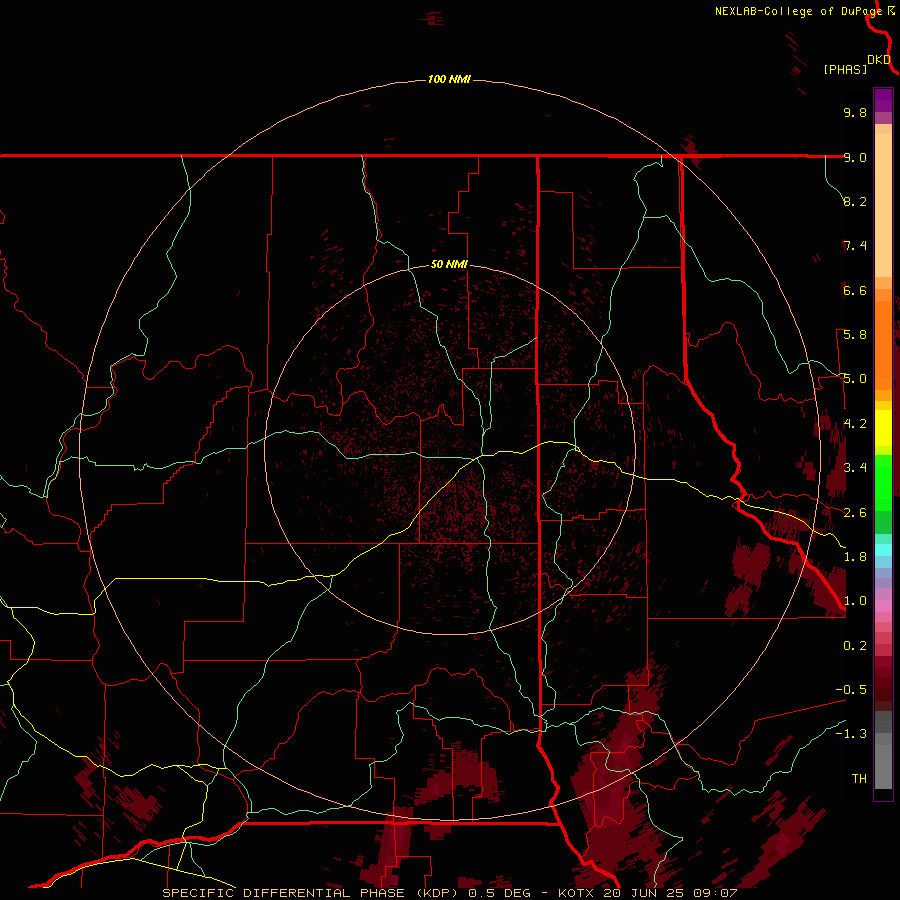Click the NEXLAB-College of DuPage credit text

(x=798, y=11)
